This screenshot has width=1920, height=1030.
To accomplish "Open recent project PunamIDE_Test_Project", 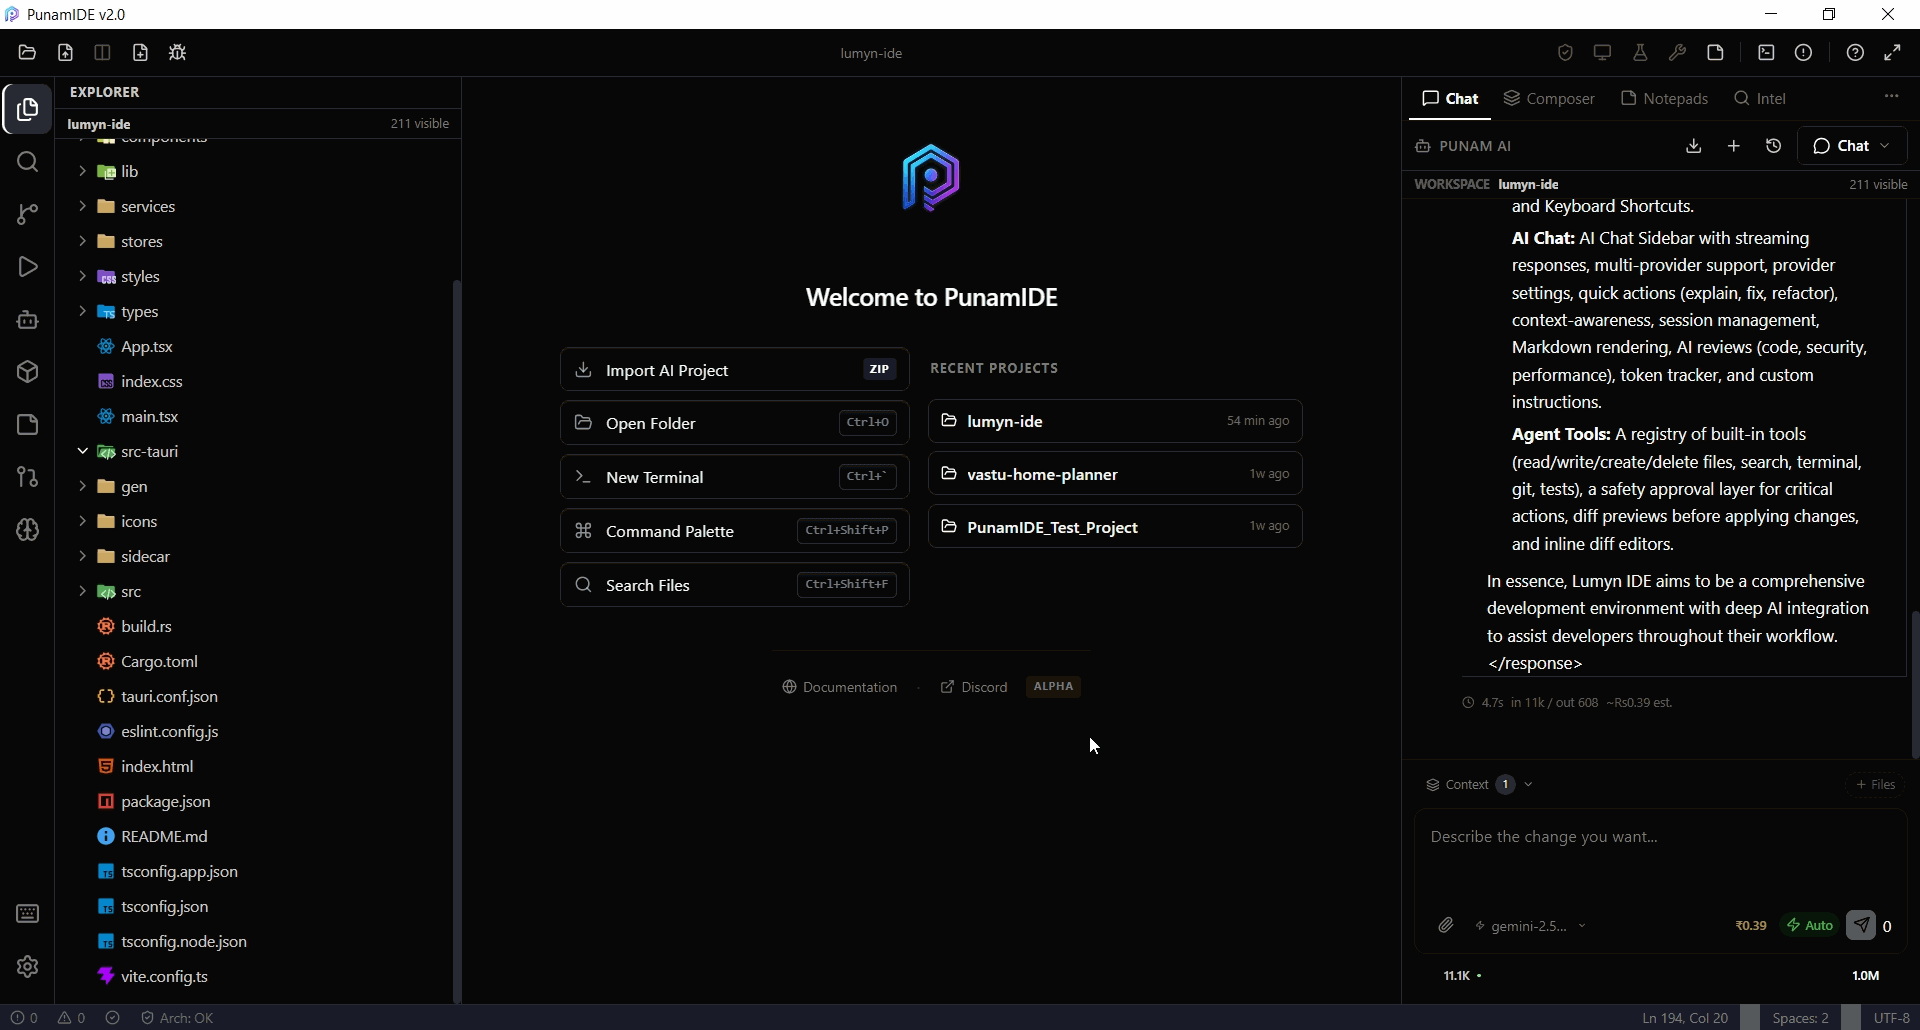I will pos(1115,527).
